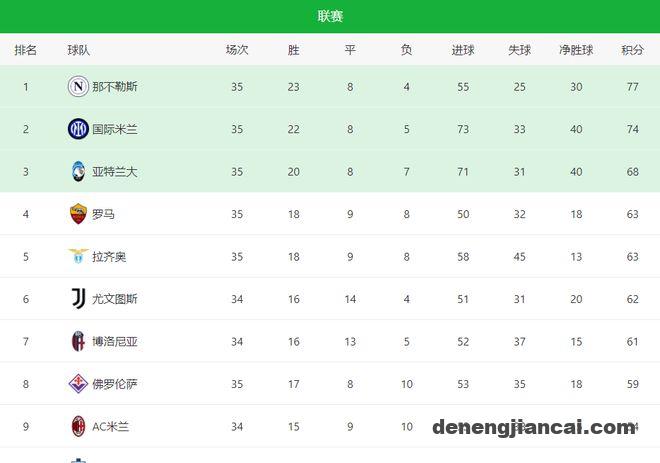The image size is (660, 463).
Task: Click the Lazio eagle crest icon
Action: pos(78,256)
